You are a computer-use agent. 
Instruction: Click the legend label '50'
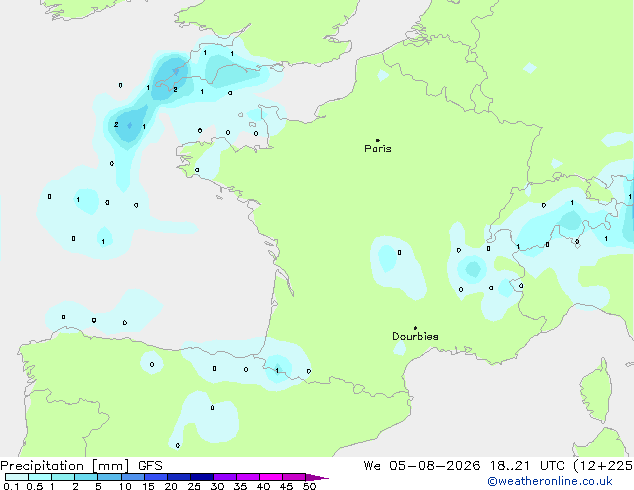[x=309, y=486]
